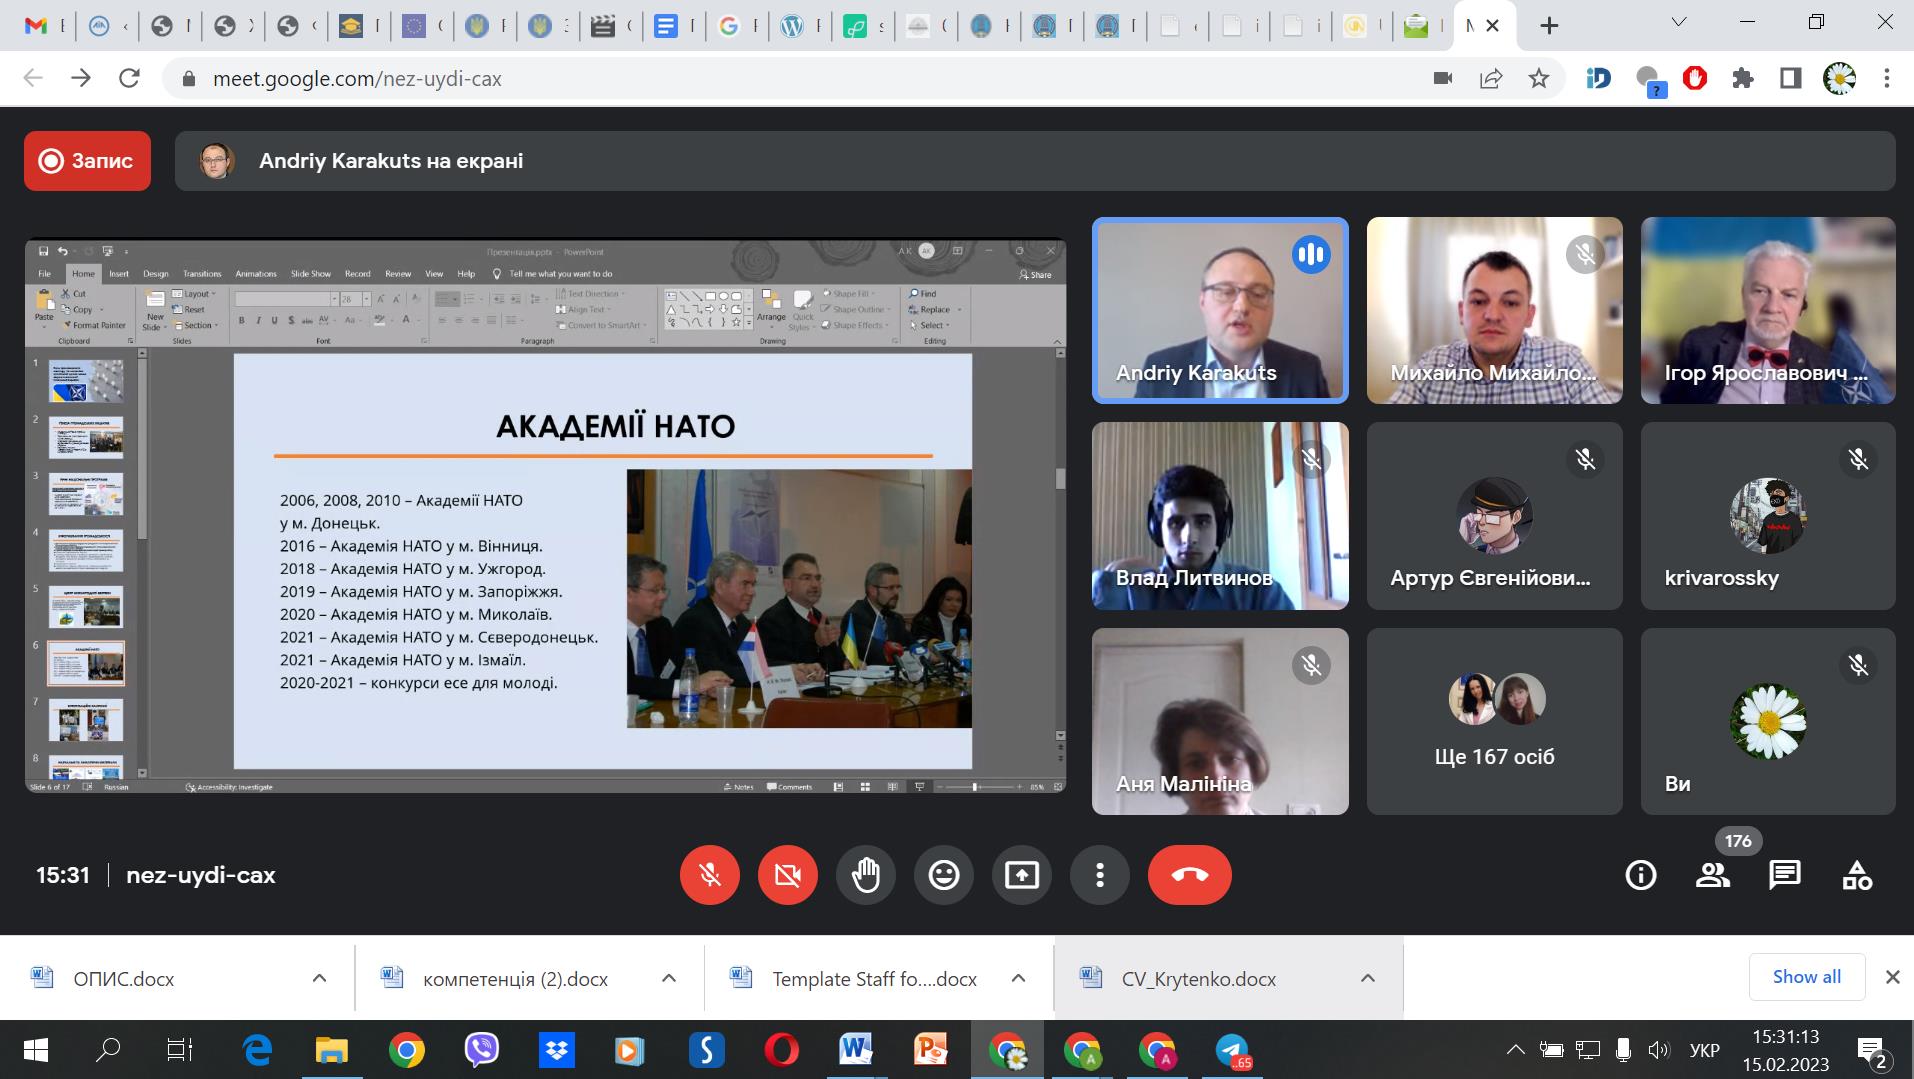Open Chrome extensions puzzle icon
The width and height of the screenshot is (1914, 1079).
click(1743, 78)
